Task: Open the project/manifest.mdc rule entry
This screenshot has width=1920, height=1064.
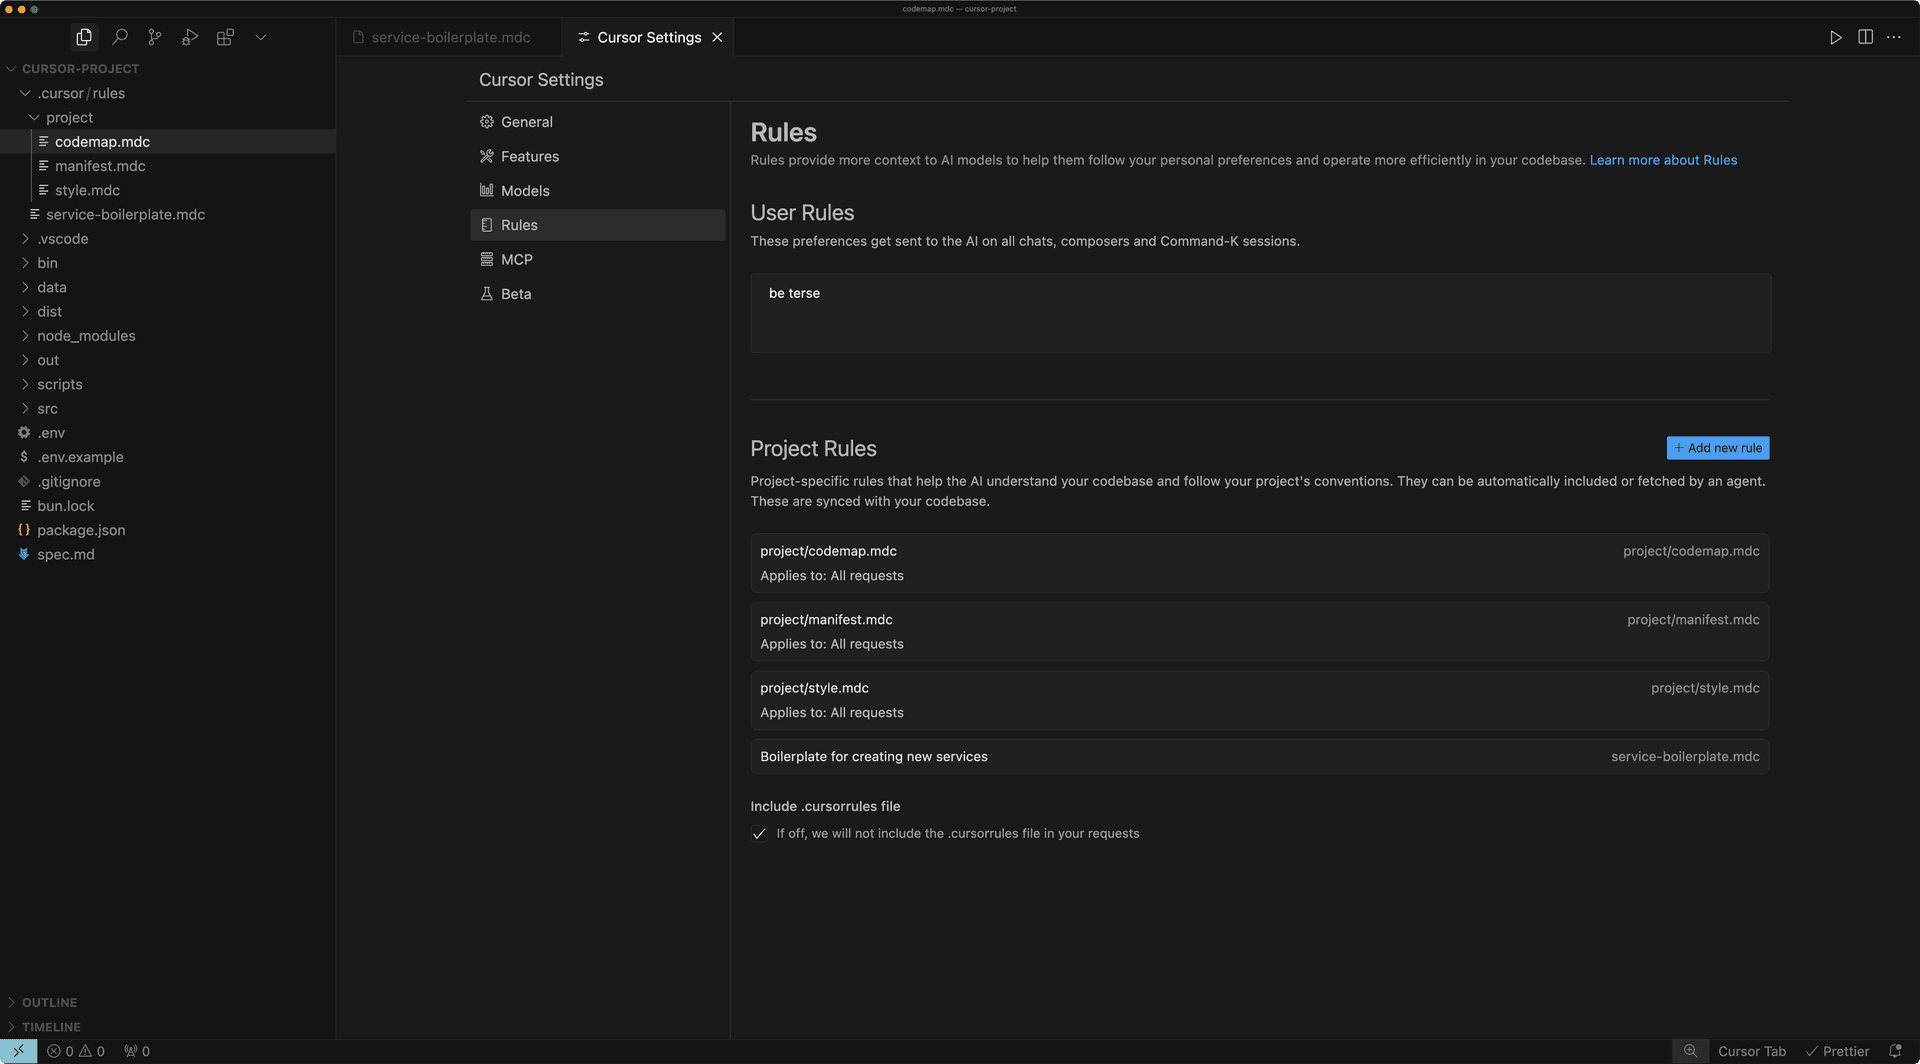Action: coord(1259,631)
